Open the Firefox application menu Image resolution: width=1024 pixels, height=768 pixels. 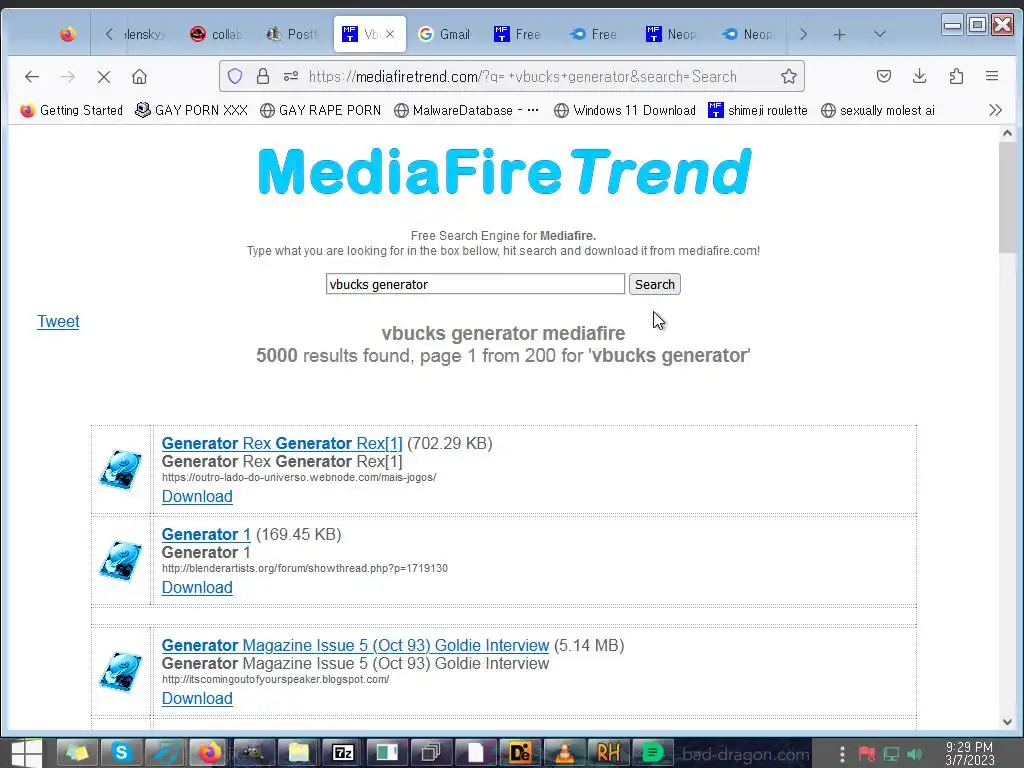click(x=991, y=76)
